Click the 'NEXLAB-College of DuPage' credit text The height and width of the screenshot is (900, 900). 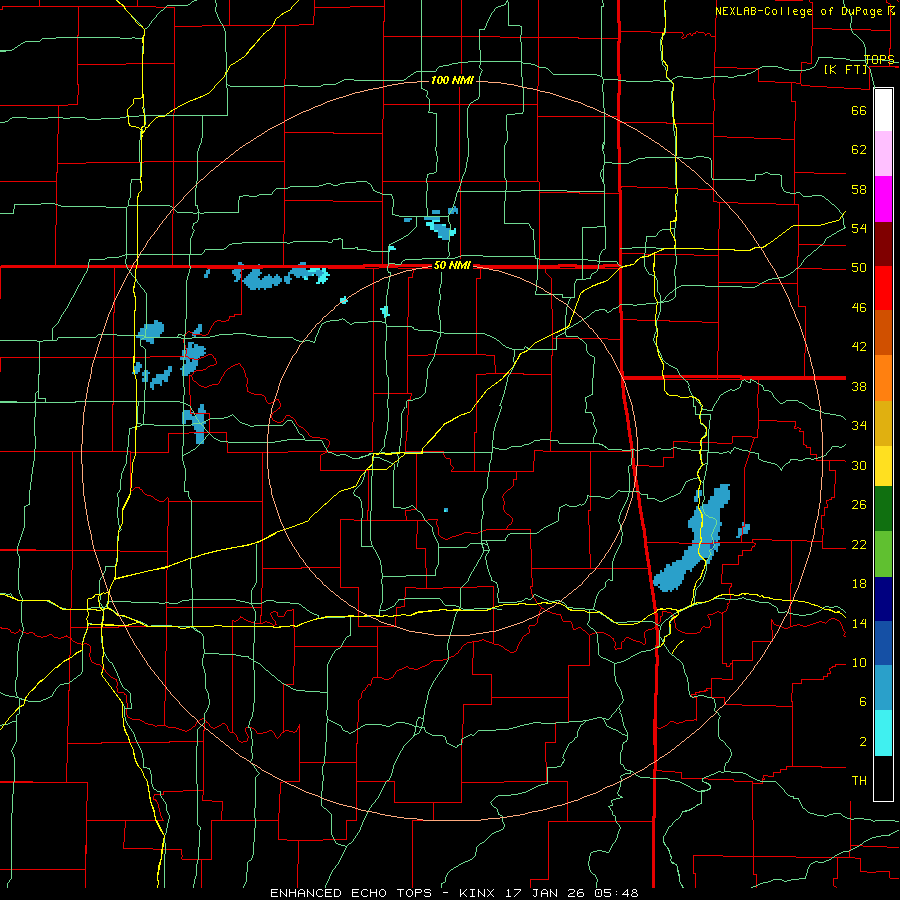coord(800,11)
